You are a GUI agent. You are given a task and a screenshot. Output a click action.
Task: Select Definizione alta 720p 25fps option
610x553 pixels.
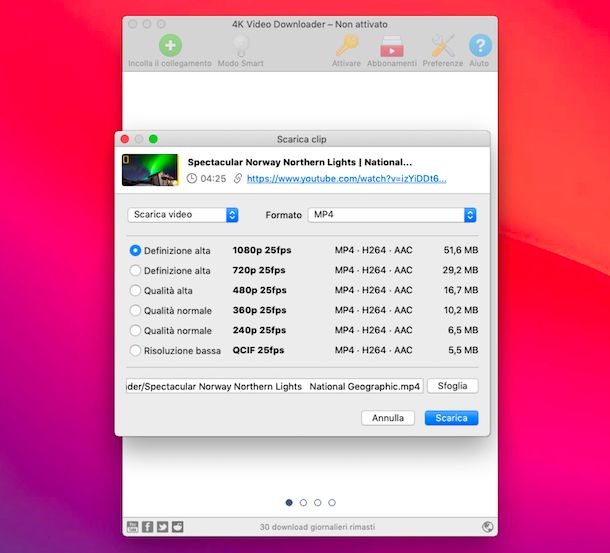135,270
